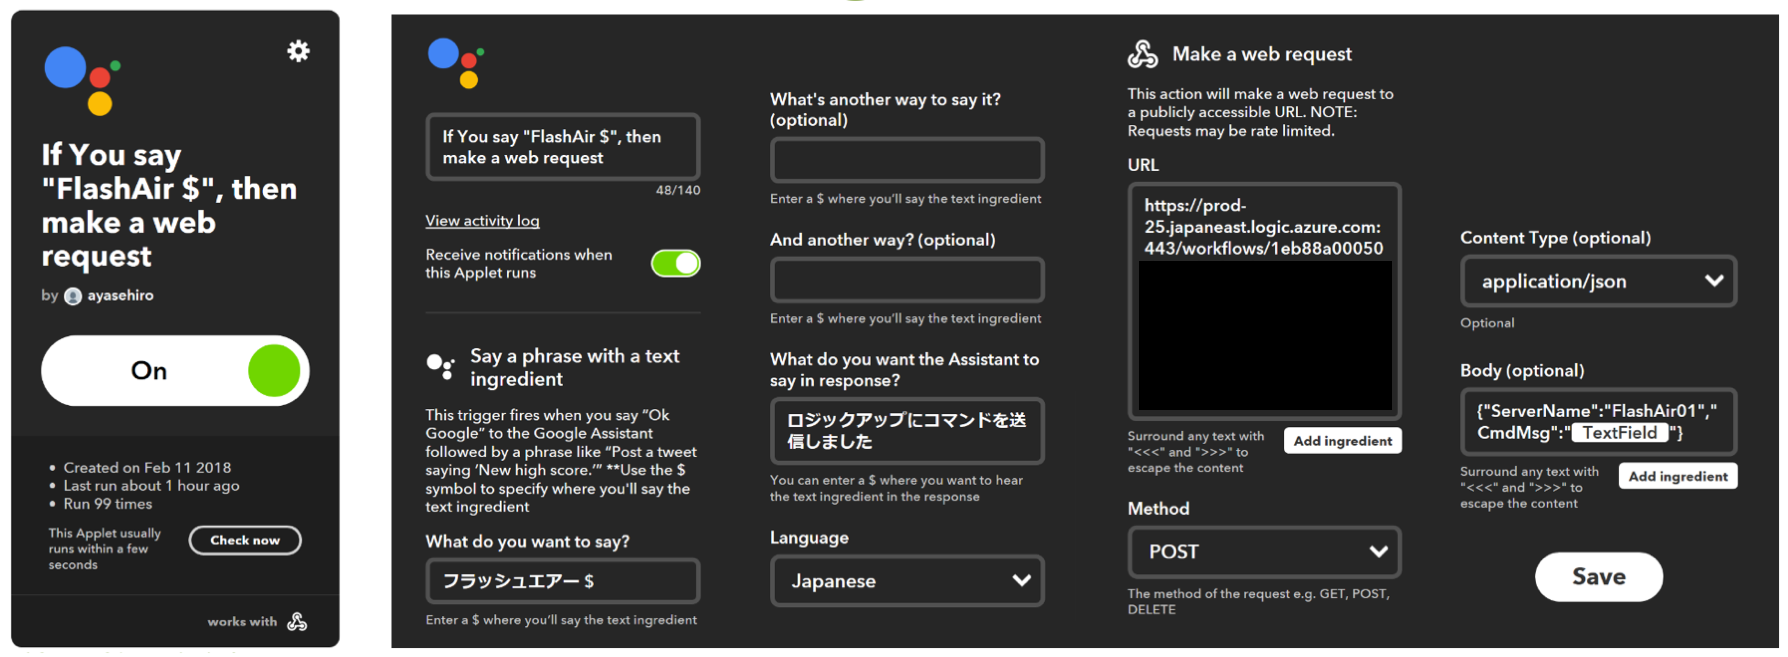Click Webhooks icon beside 'works with'
This screenshot has height=657, width=1788.
[297, 622]
